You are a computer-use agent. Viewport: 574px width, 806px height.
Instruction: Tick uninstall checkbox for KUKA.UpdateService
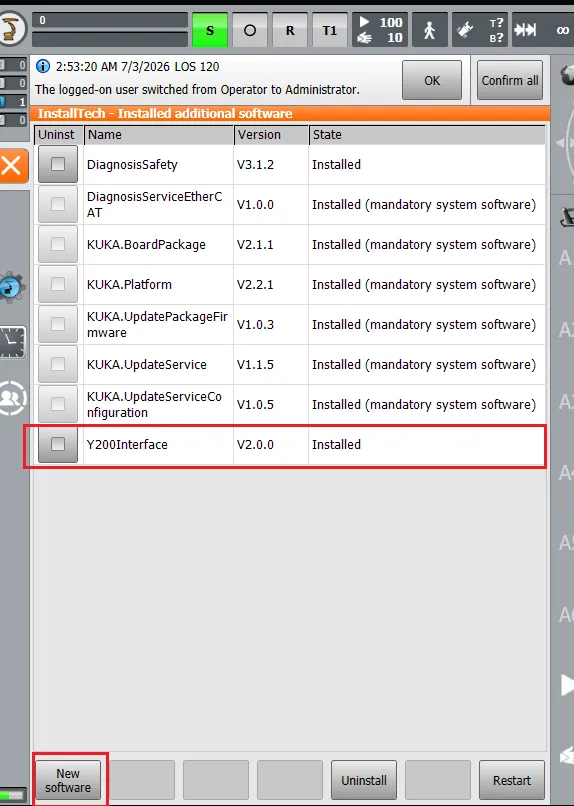58,364
